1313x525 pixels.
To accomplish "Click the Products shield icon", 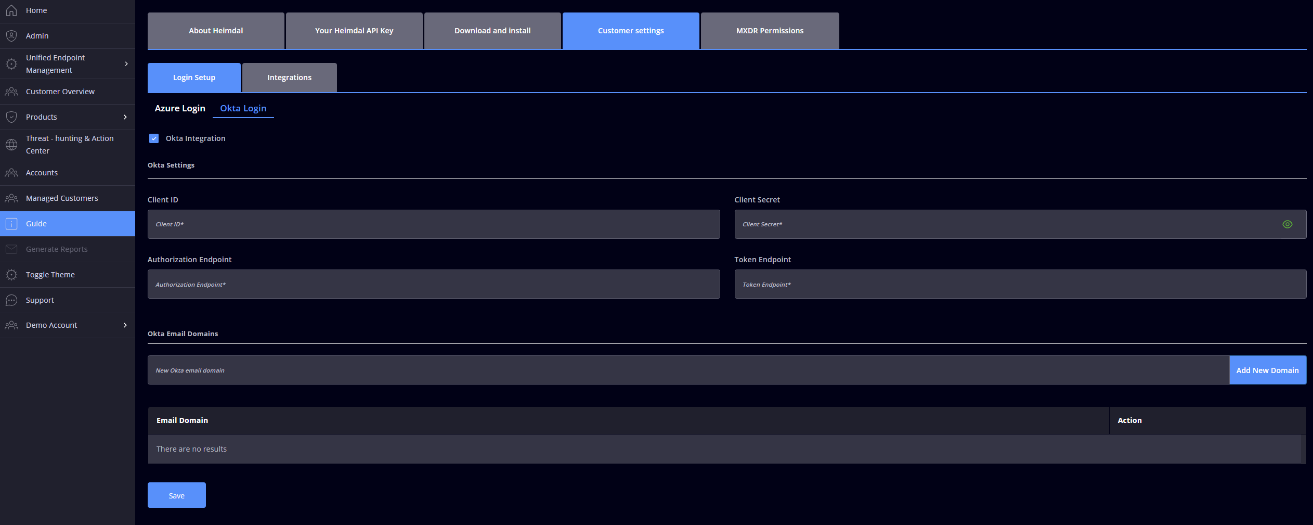I will click(11, 117).
